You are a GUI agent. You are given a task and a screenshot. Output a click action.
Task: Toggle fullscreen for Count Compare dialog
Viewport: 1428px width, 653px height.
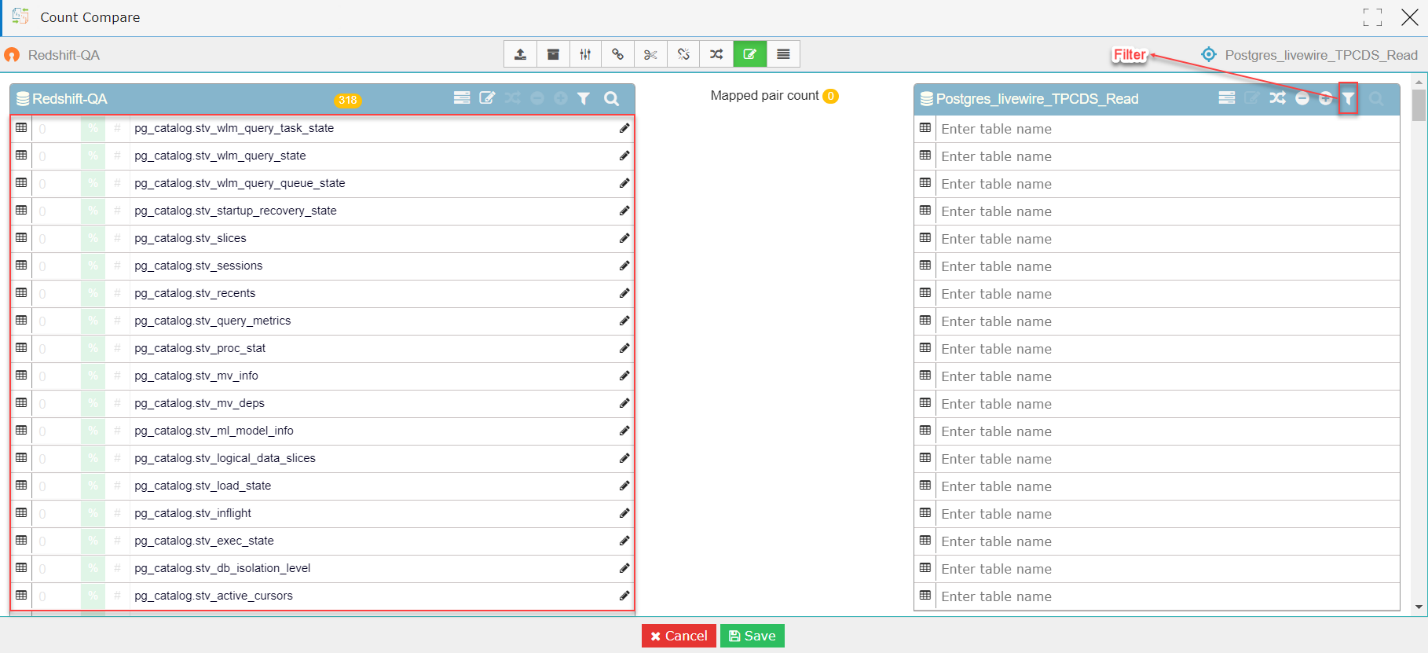pos(1372,17)
